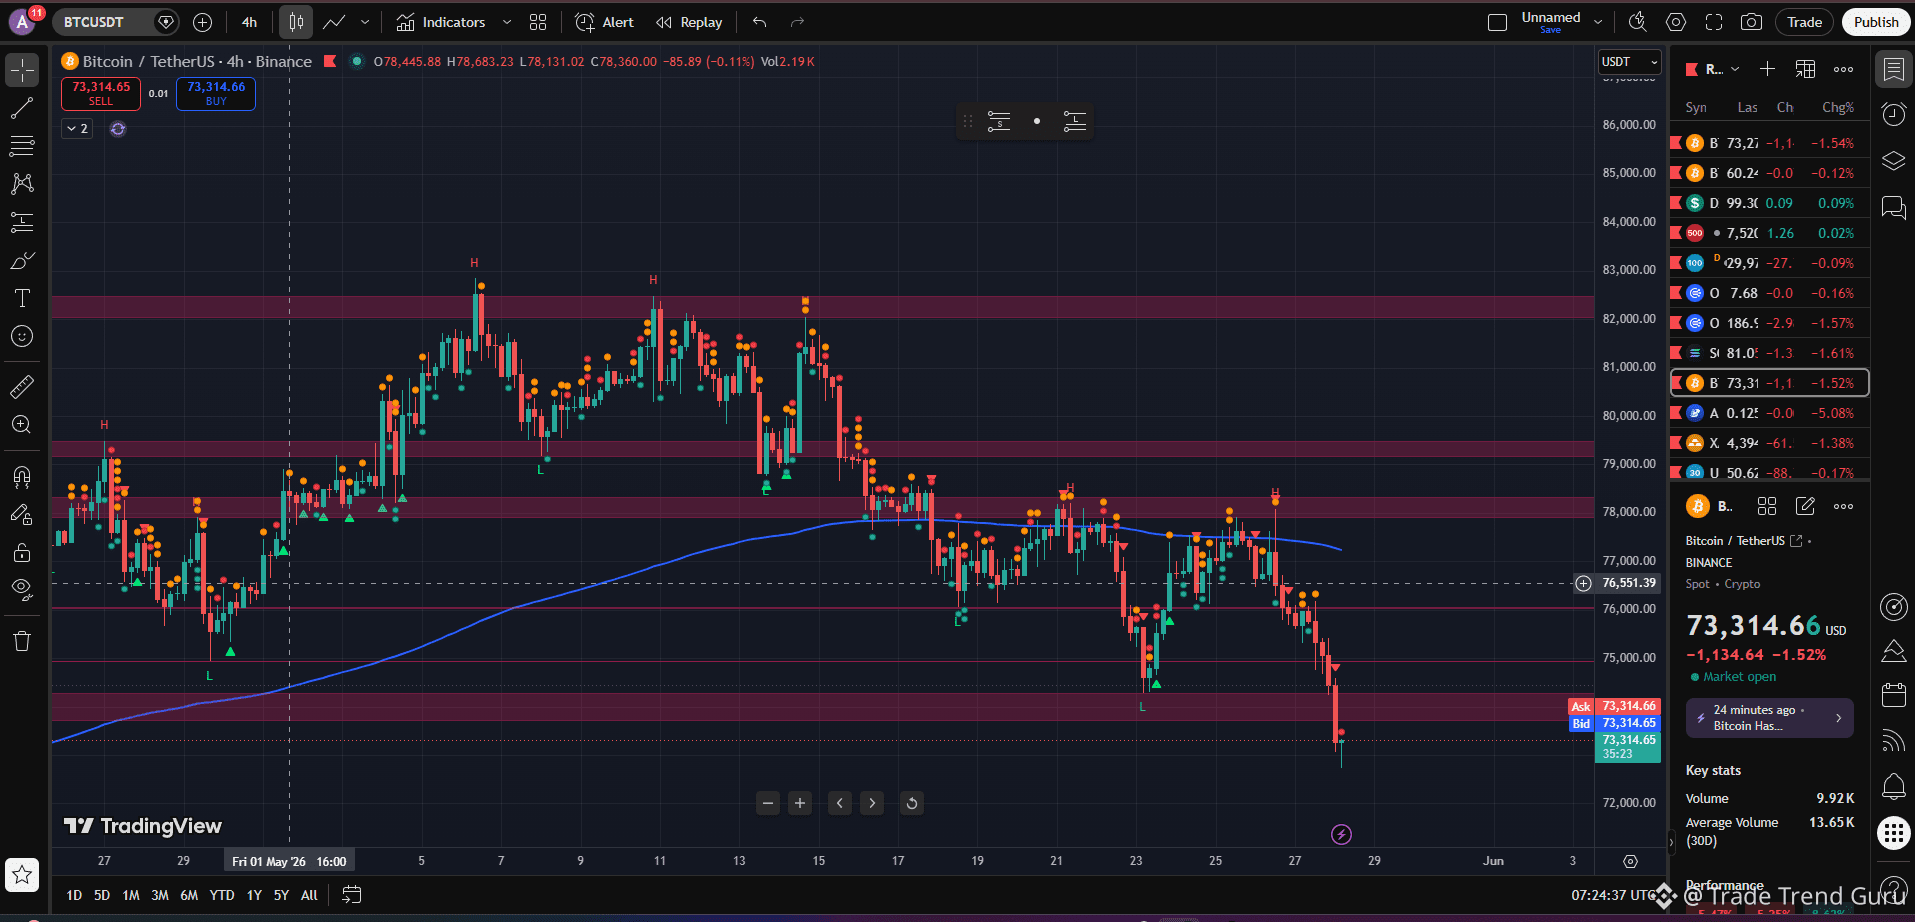Image resolution: width=1915 pixels, height=922 pixels.
Task: Select the brush drawing tool
Action: pyautogui.click(x=22, y=260)
